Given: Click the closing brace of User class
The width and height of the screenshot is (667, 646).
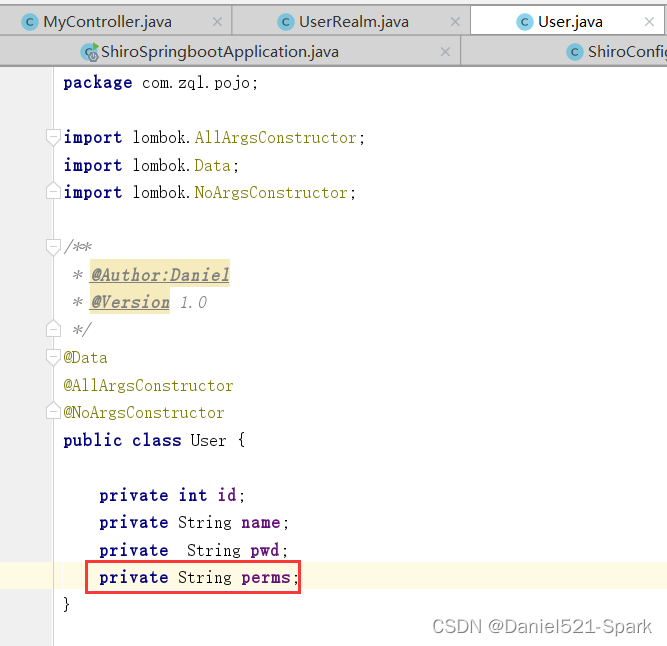Looking at the screenshot, I should (x=66, y=604).
